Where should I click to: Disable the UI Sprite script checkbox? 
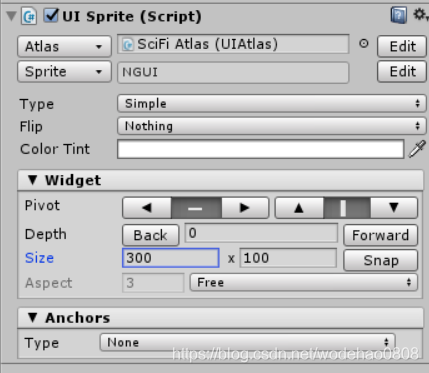click(51, 16)
